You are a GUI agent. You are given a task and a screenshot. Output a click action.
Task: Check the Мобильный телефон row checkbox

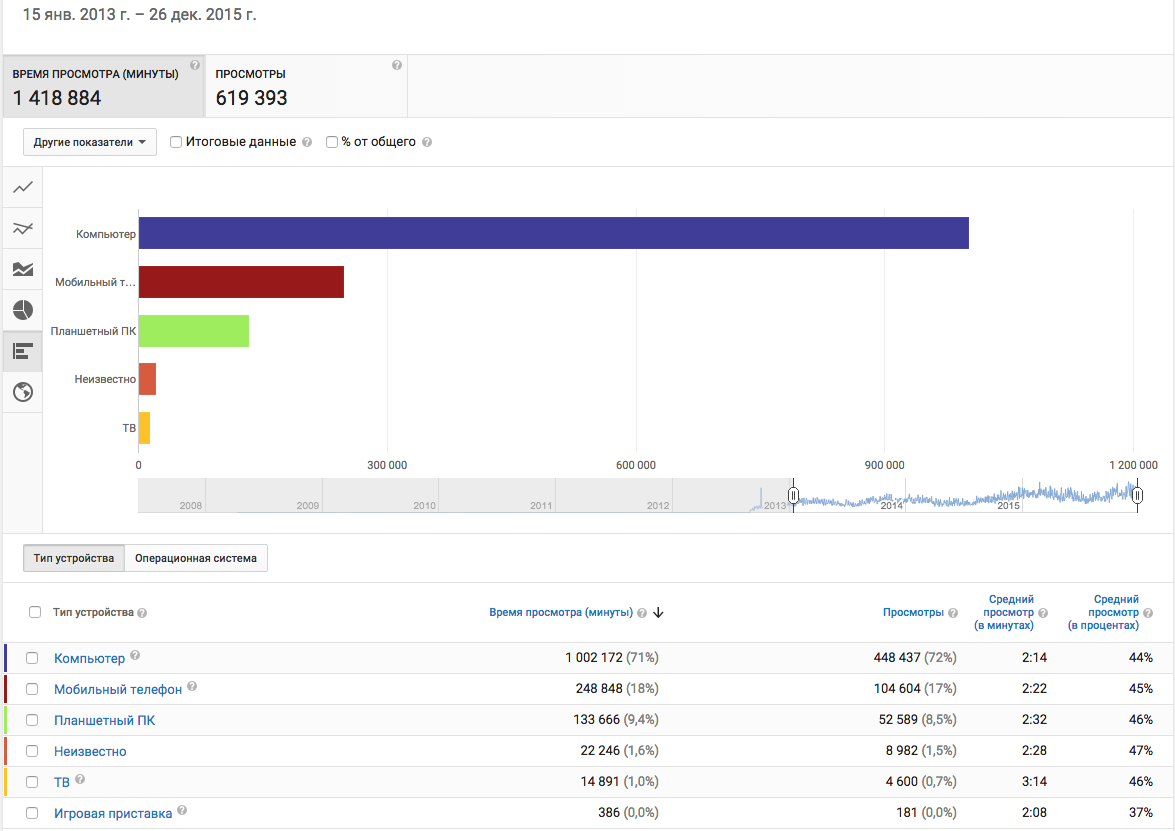coord(32,689)
